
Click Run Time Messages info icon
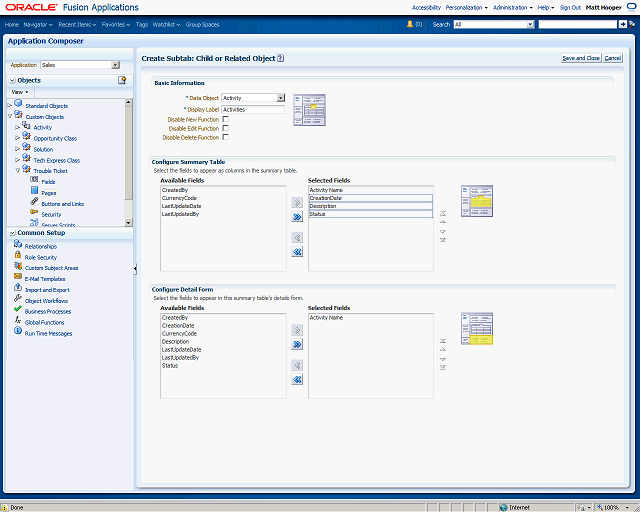(18, 330)
